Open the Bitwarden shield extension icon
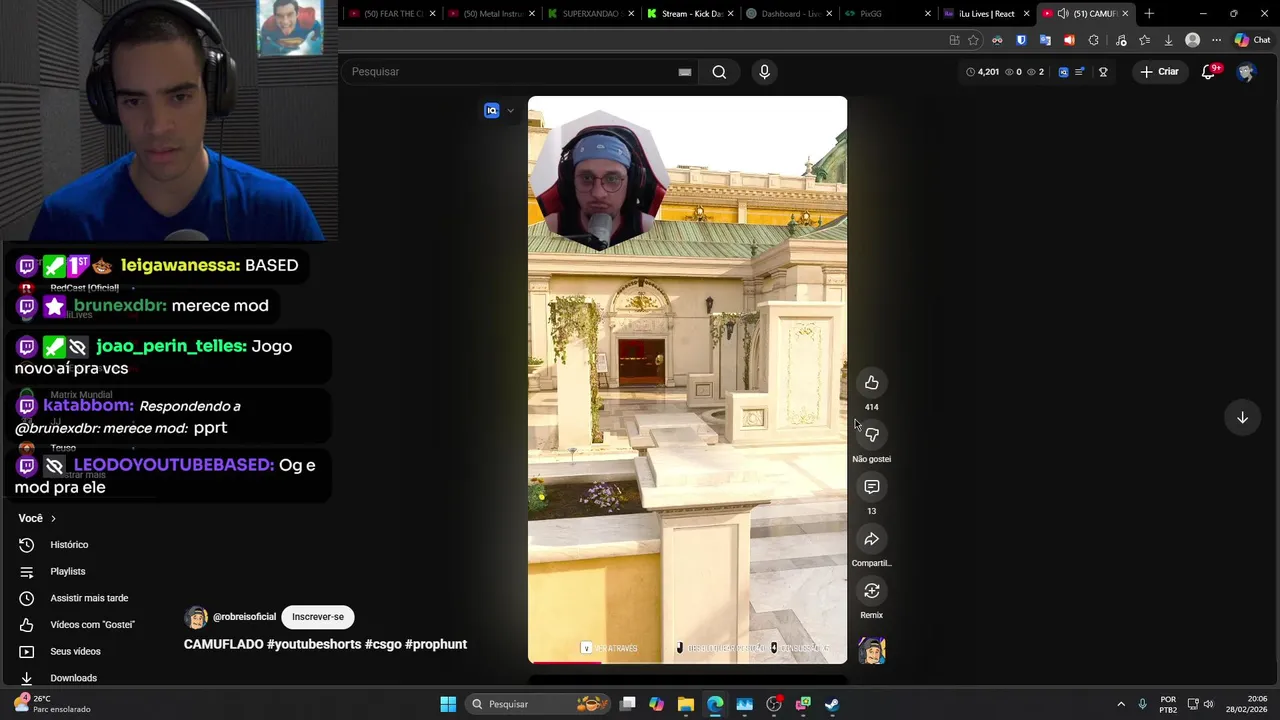This screenshot has height=720, width=1280. tap(1021, 40)
